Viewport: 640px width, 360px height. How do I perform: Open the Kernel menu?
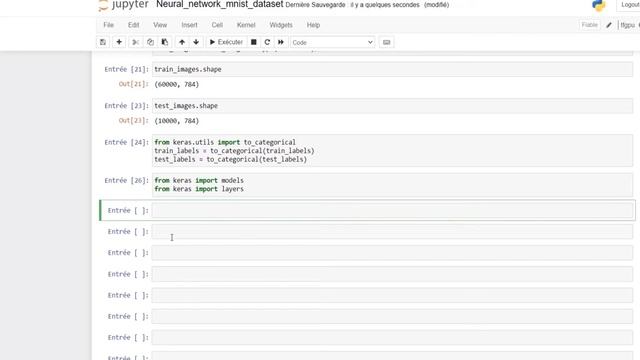246,25
